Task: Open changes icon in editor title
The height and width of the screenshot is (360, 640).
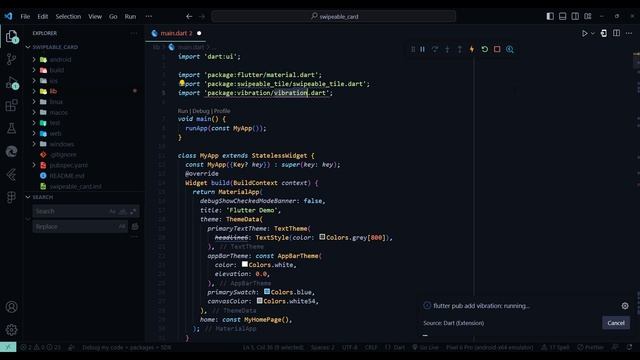Action: click(x=604, y=33)
